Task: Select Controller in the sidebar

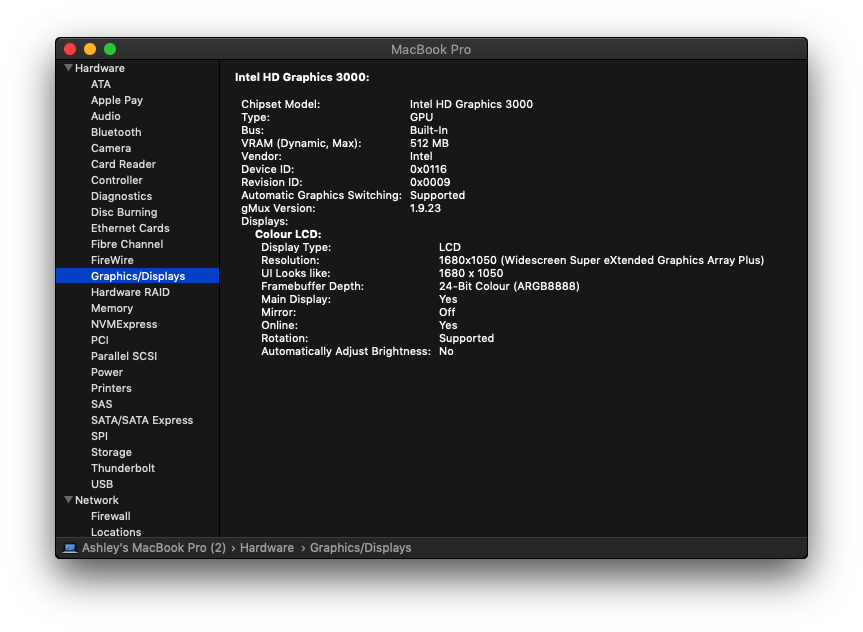Action: 117,180
